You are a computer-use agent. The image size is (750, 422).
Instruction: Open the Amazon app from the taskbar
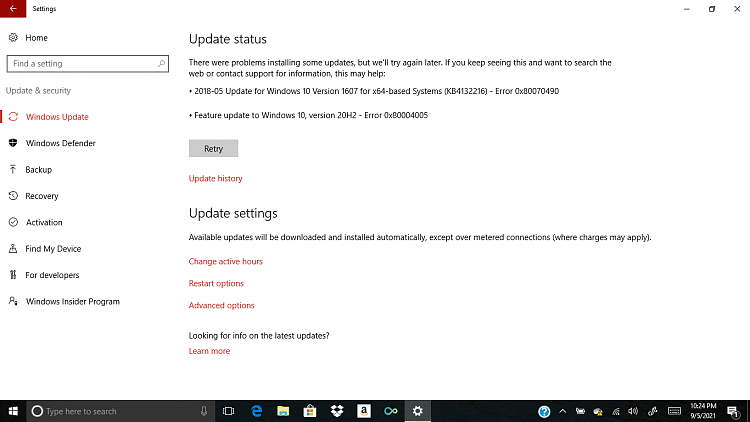pyautogui.click(x=364, y=411)
